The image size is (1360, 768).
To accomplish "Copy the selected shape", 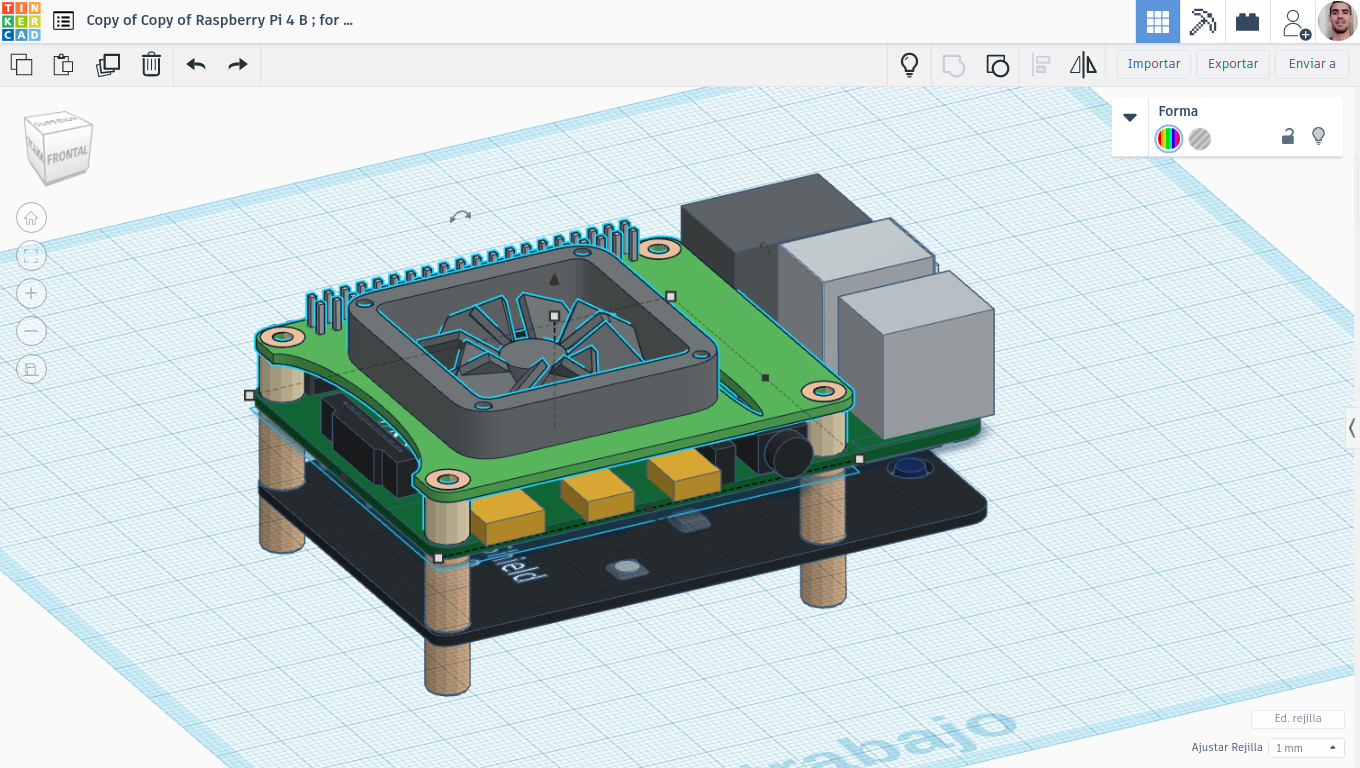I will [21, 65].
